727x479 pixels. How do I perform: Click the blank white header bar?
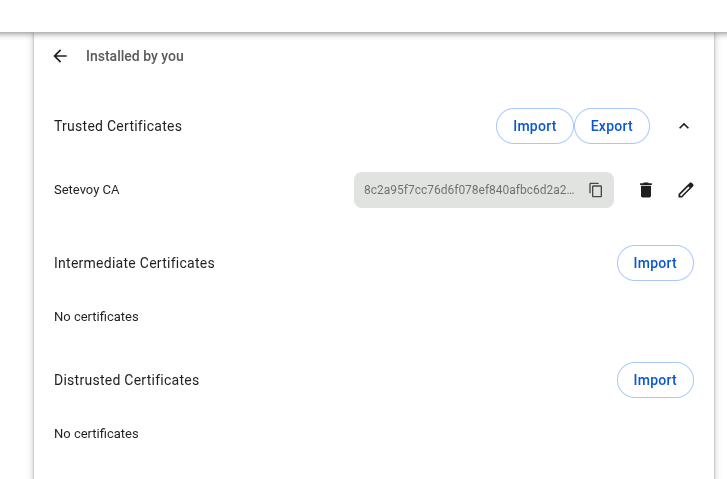[363, 14]
